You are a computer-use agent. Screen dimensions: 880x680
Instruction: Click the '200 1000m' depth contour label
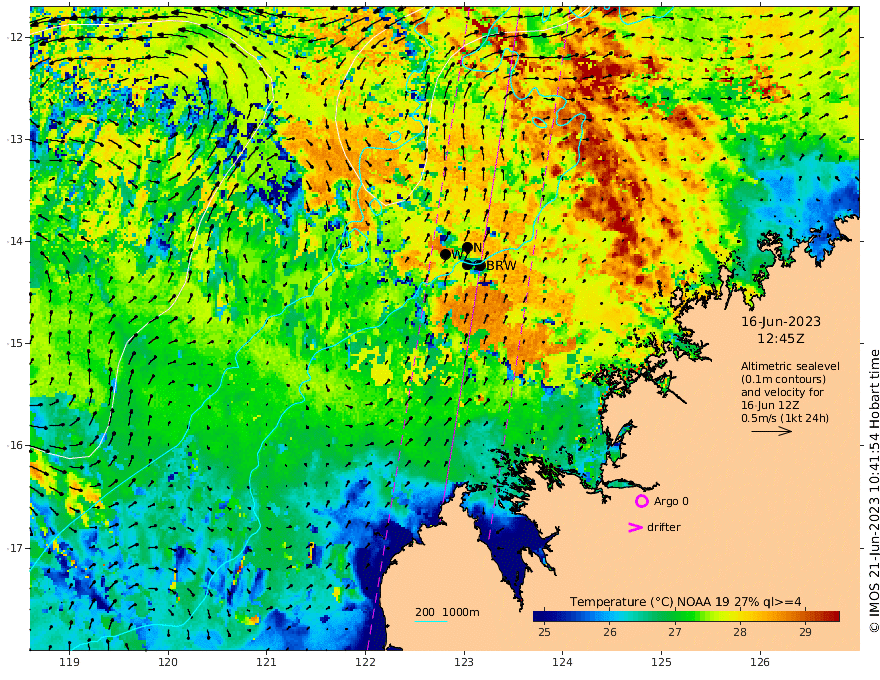(x=447, y=612)
